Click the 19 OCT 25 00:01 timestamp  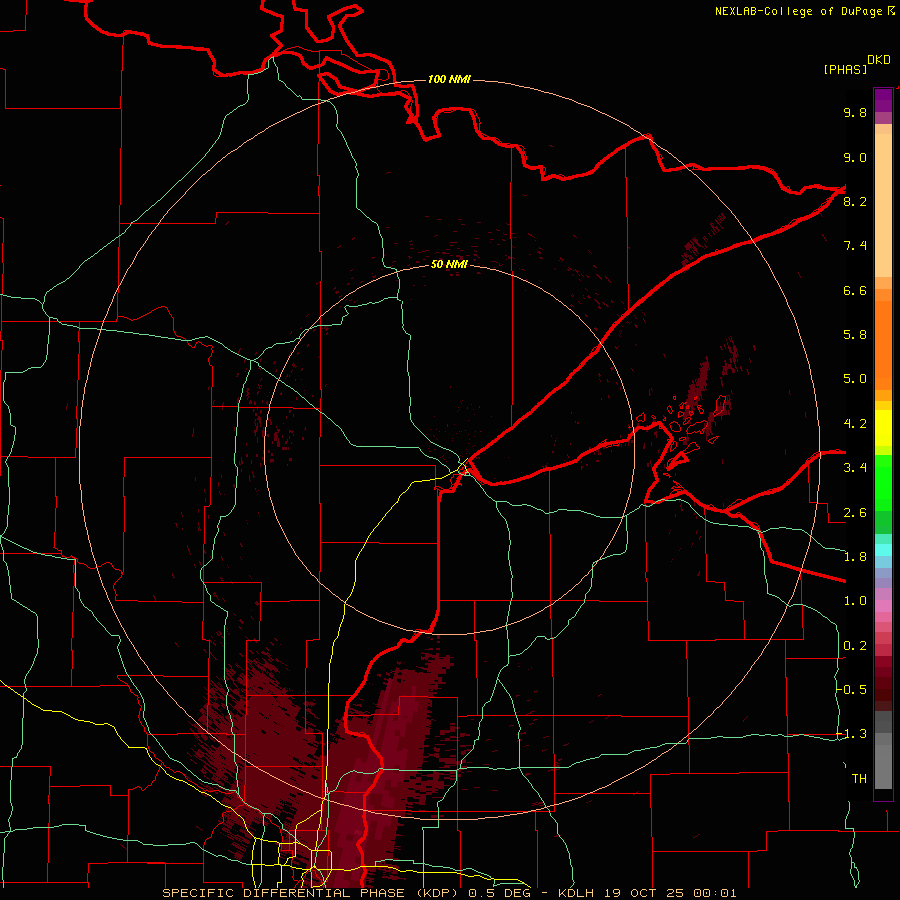(669, 893)
